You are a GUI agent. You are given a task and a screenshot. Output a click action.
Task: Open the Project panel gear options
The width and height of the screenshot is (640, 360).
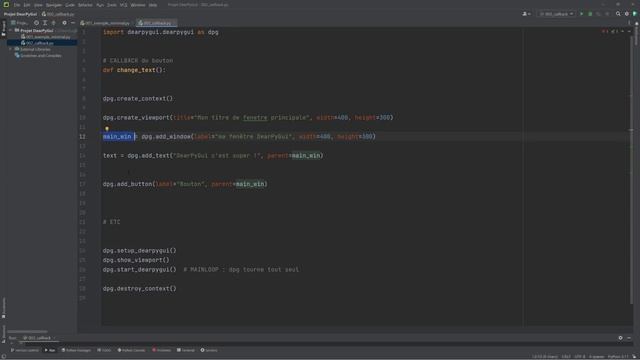pyautogui.click(x=64, y=23)
